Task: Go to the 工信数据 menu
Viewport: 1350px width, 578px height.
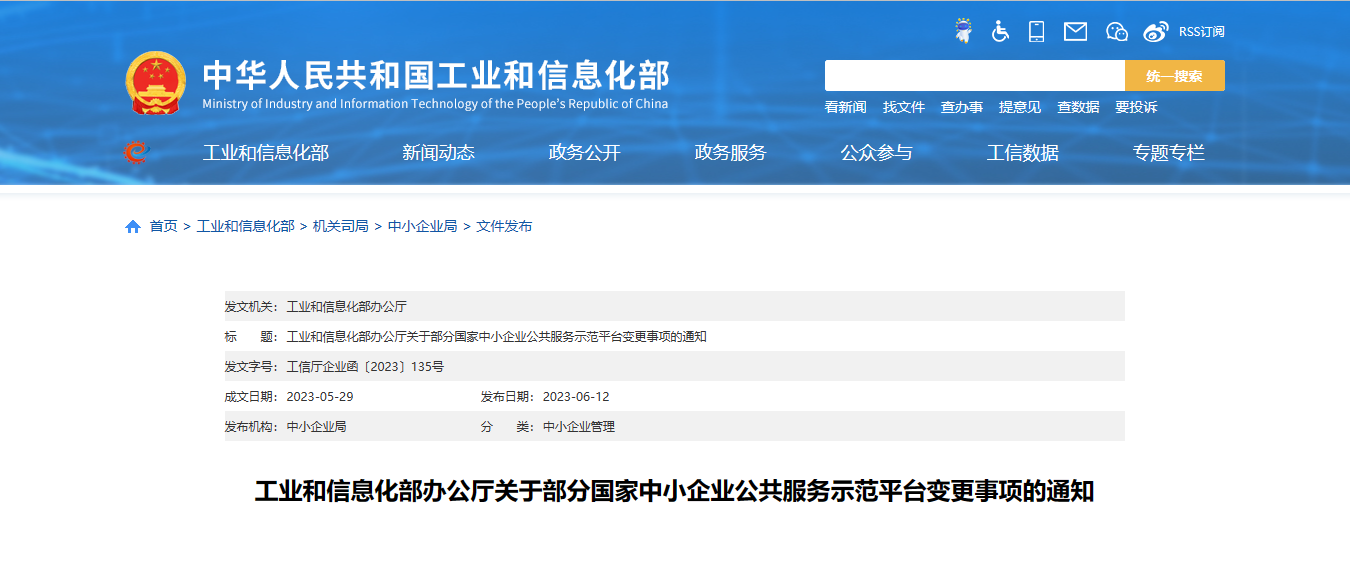Action: click(x=1022, y=153)
